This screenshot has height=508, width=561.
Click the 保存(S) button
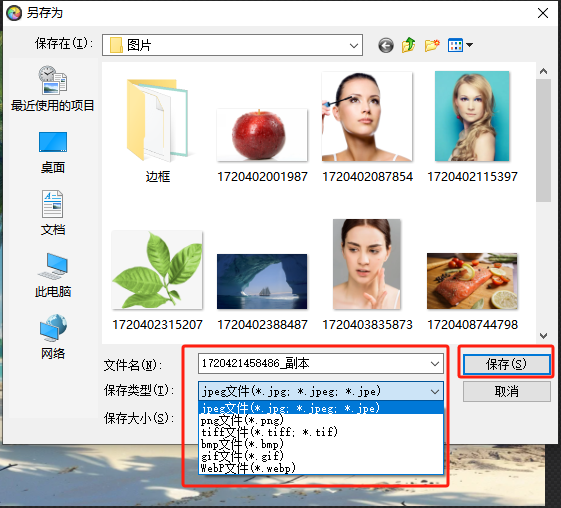click(506, 365)
